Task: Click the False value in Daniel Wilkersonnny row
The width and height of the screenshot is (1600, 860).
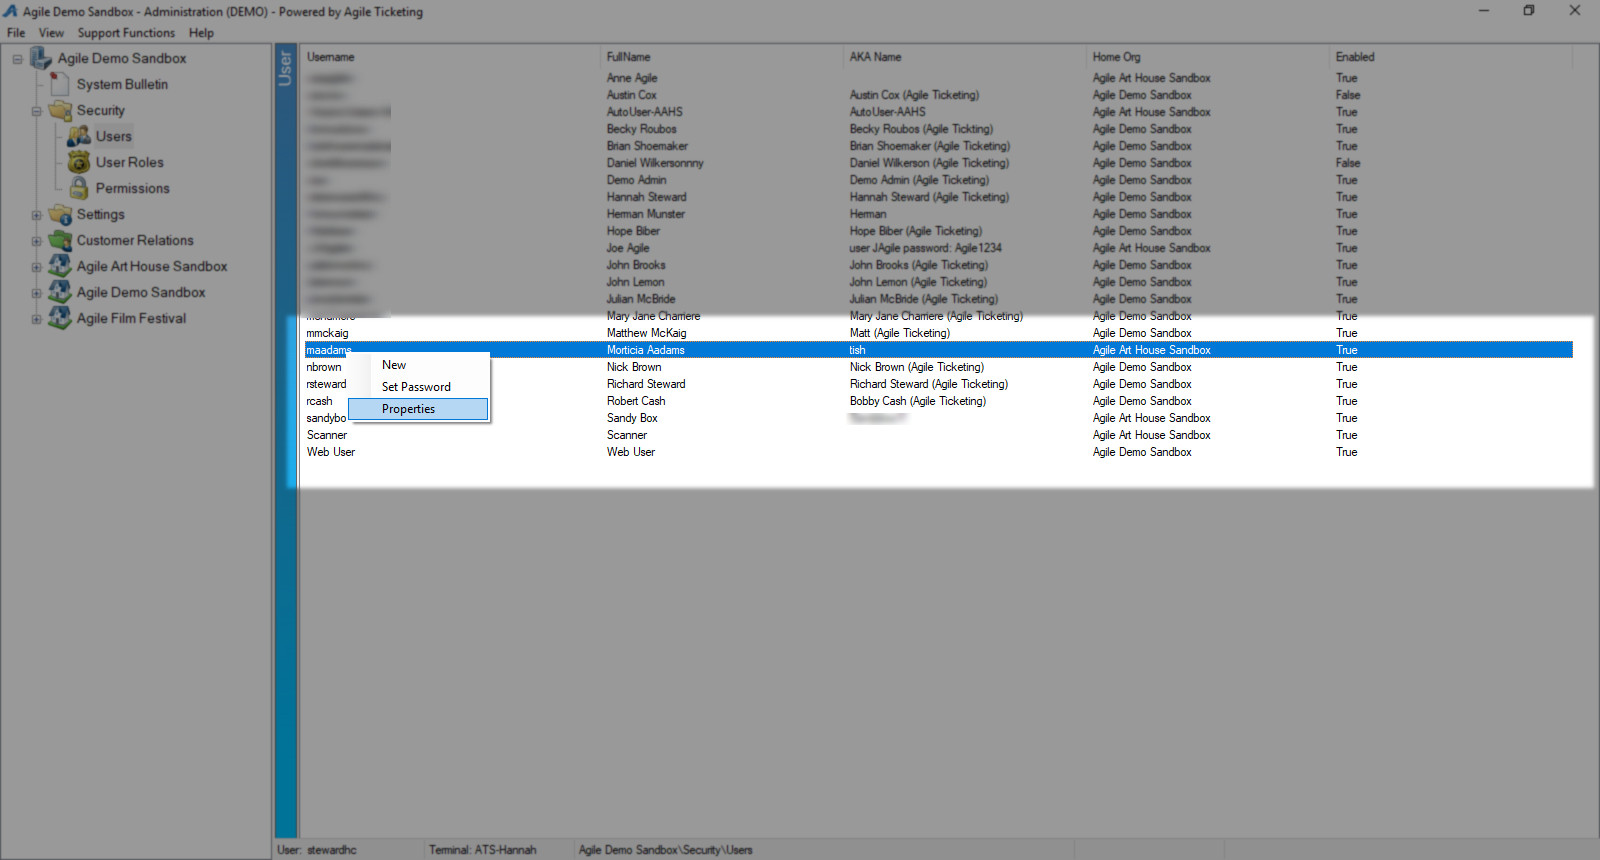Action: 1348,163
